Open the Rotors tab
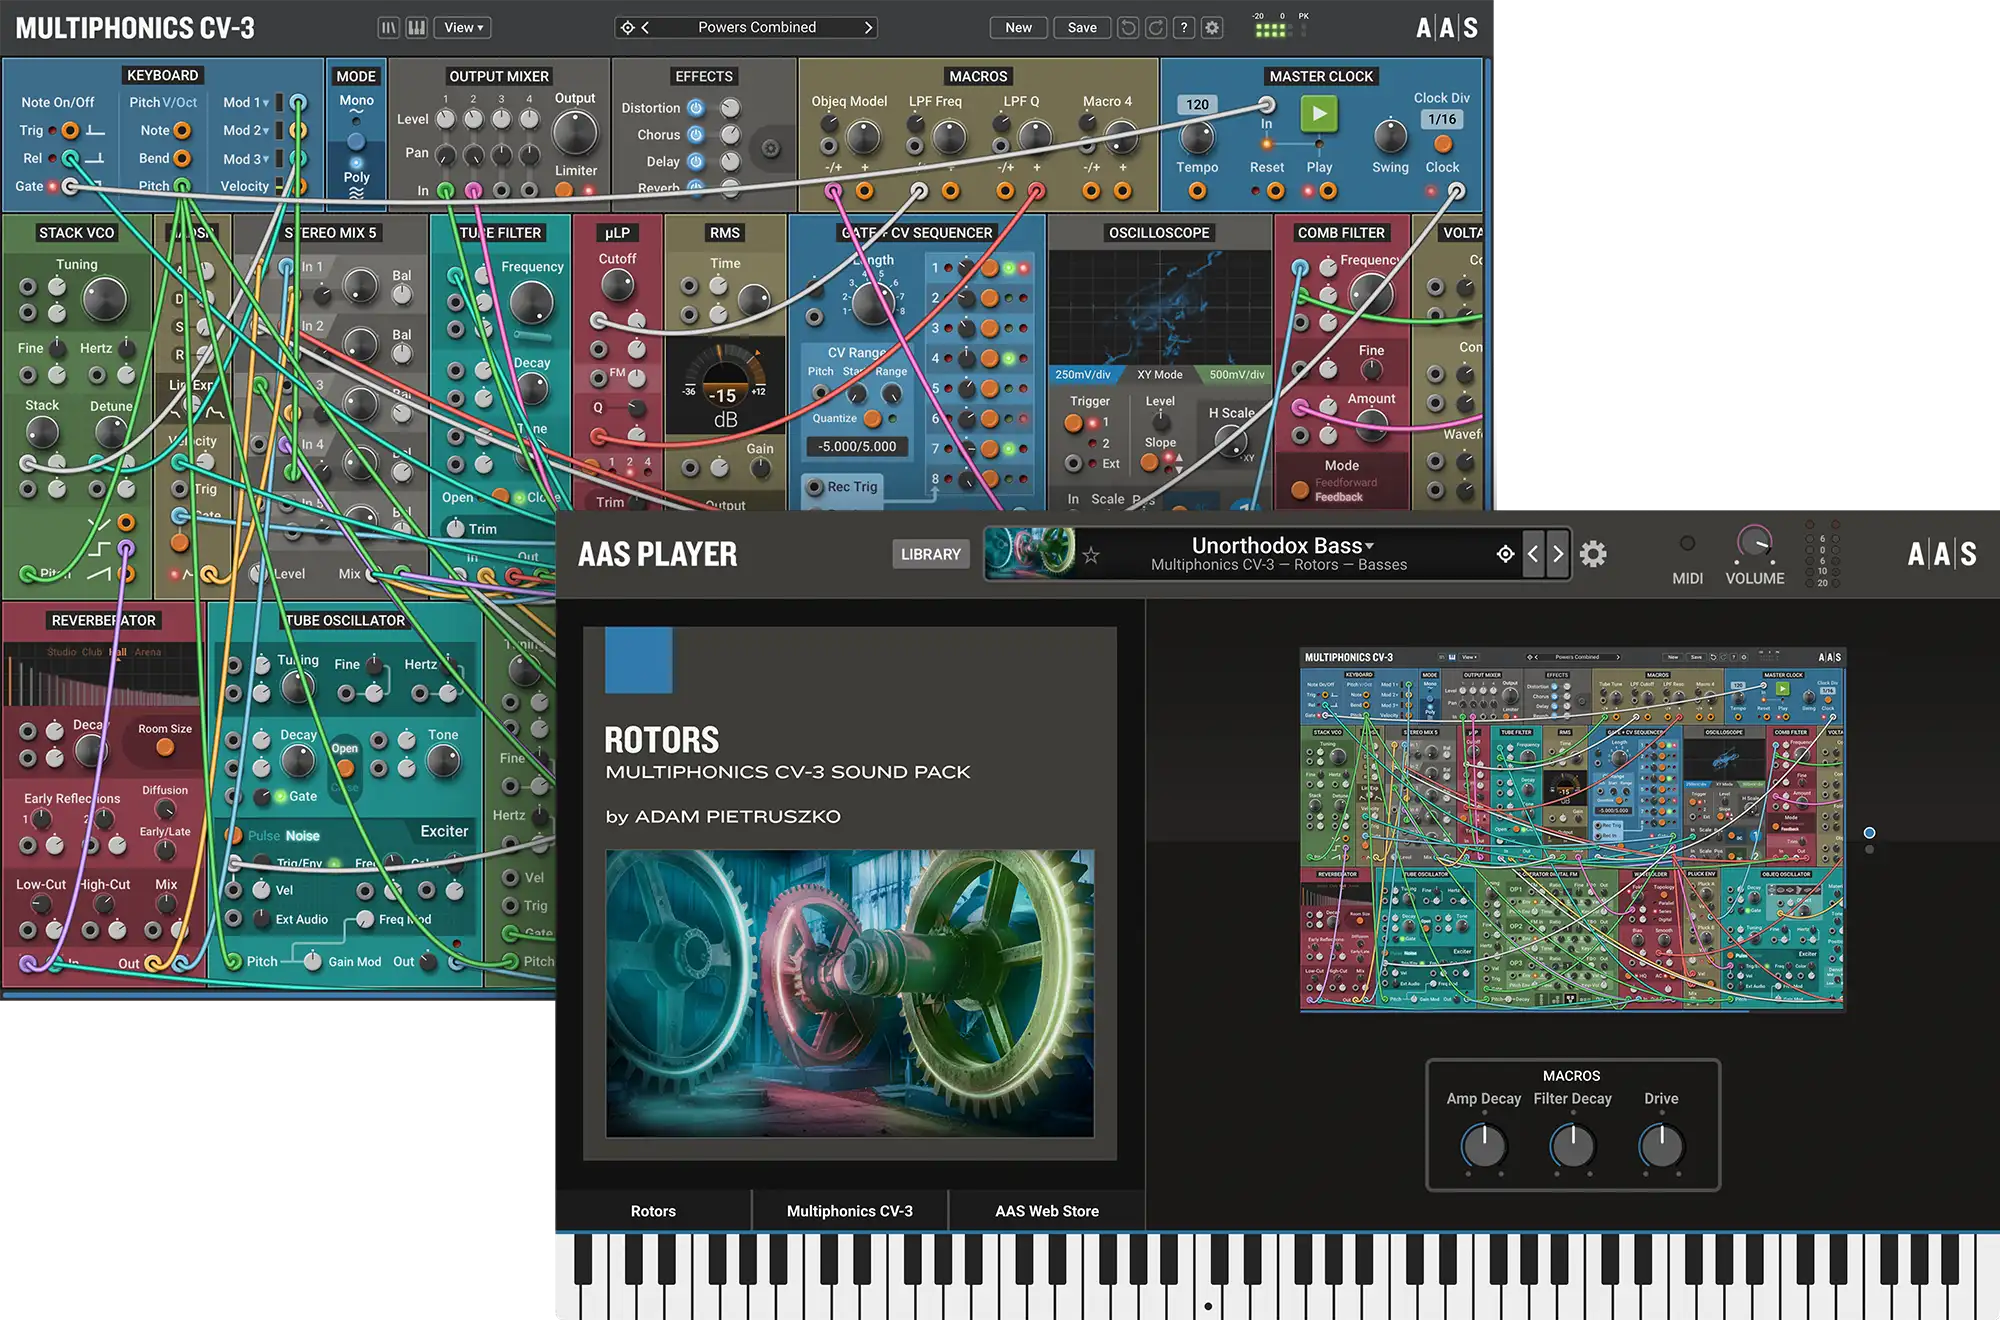Screen dimensions: 2000x1320 pyautogui.click(x=653, y=1211)
